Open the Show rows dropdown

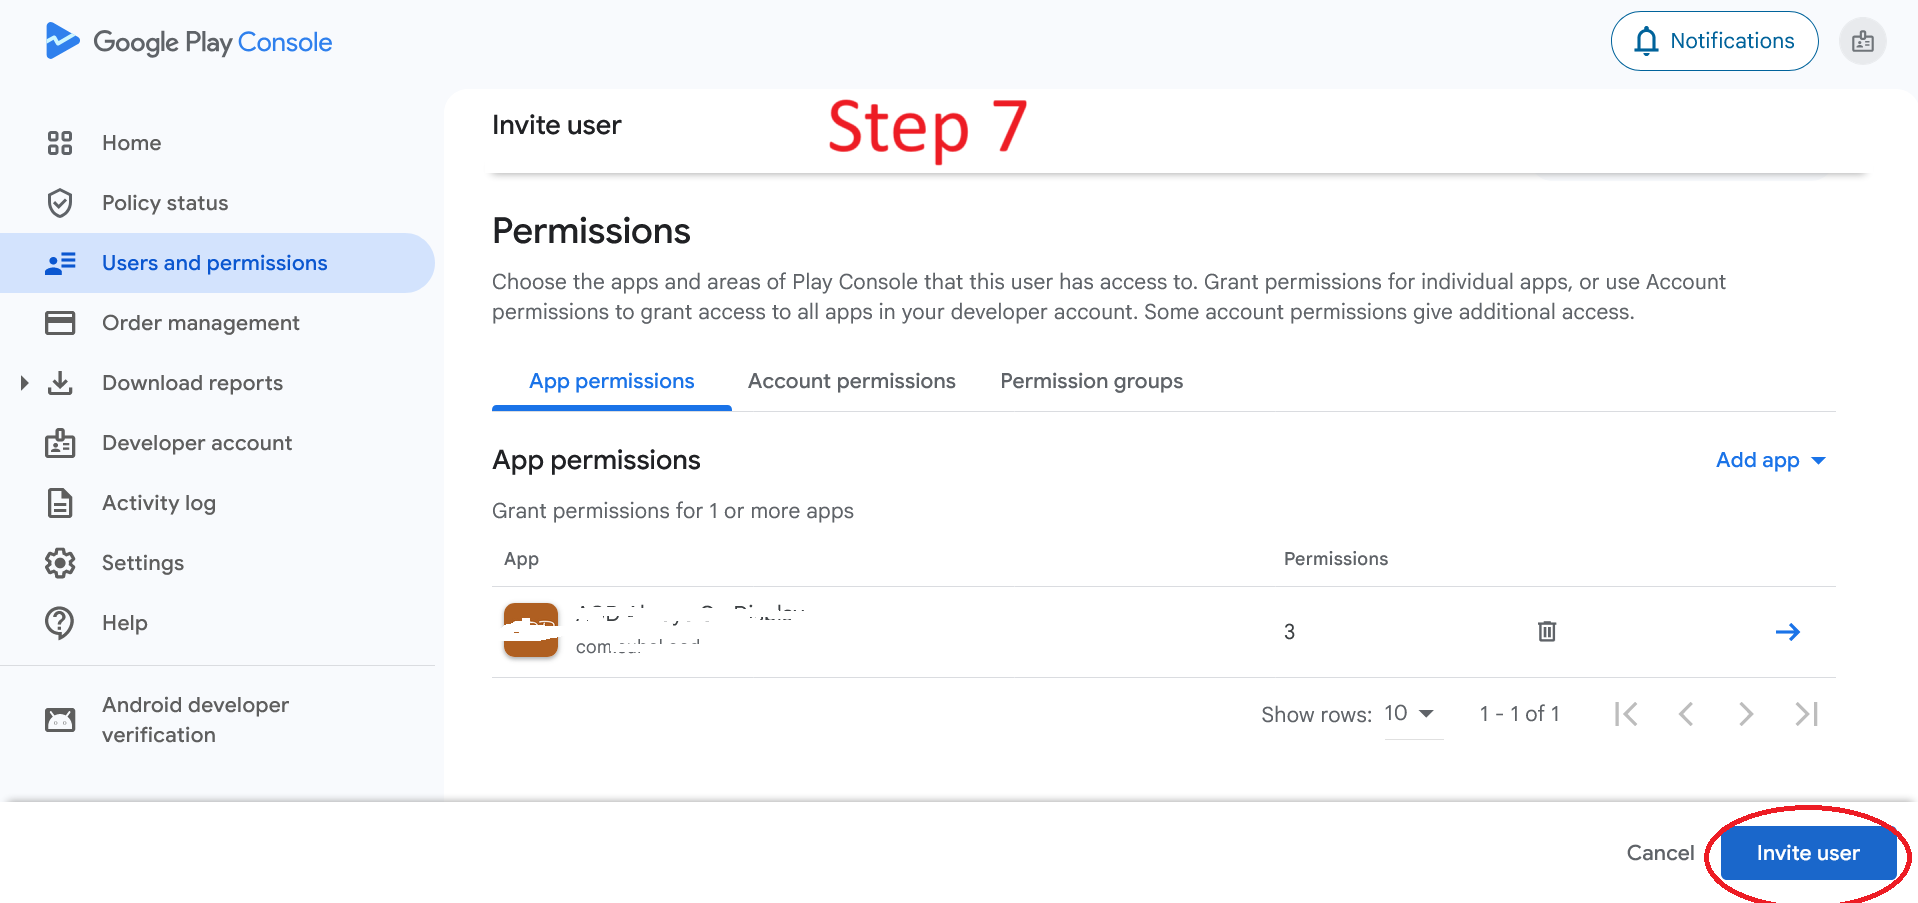[1410, 714]
